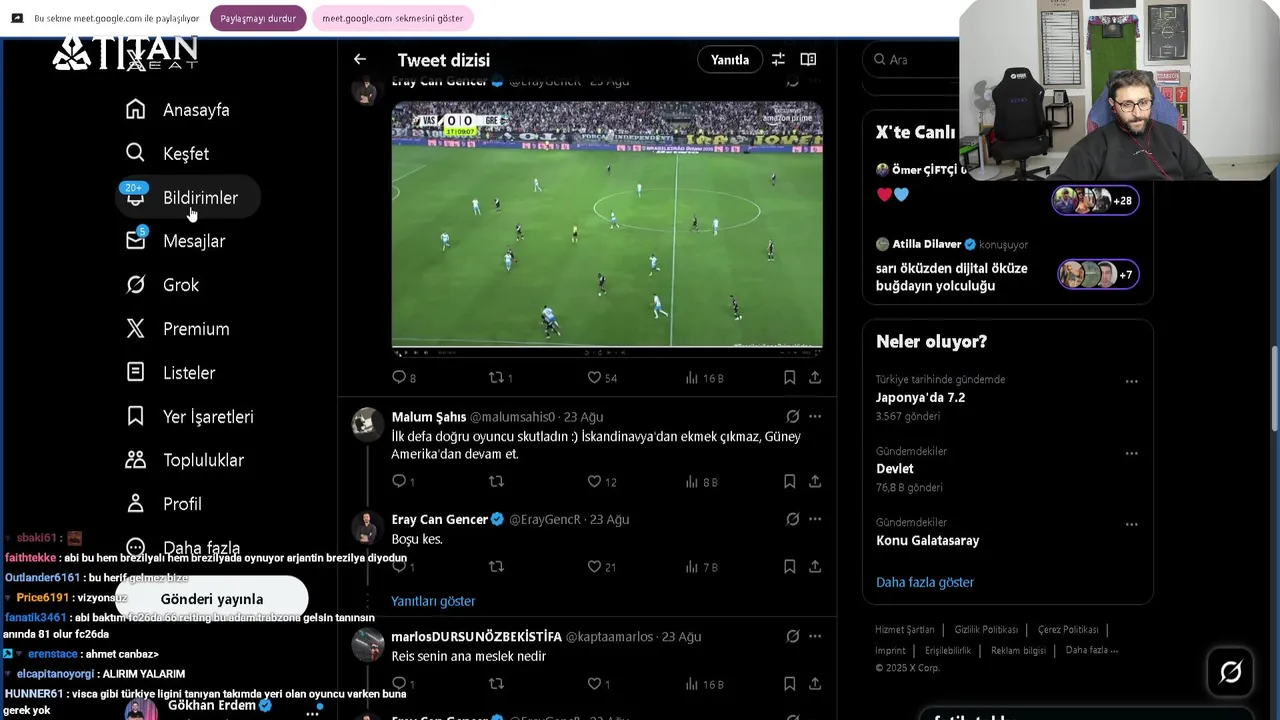Like the video tweet with 54 likes

point(602,378)
